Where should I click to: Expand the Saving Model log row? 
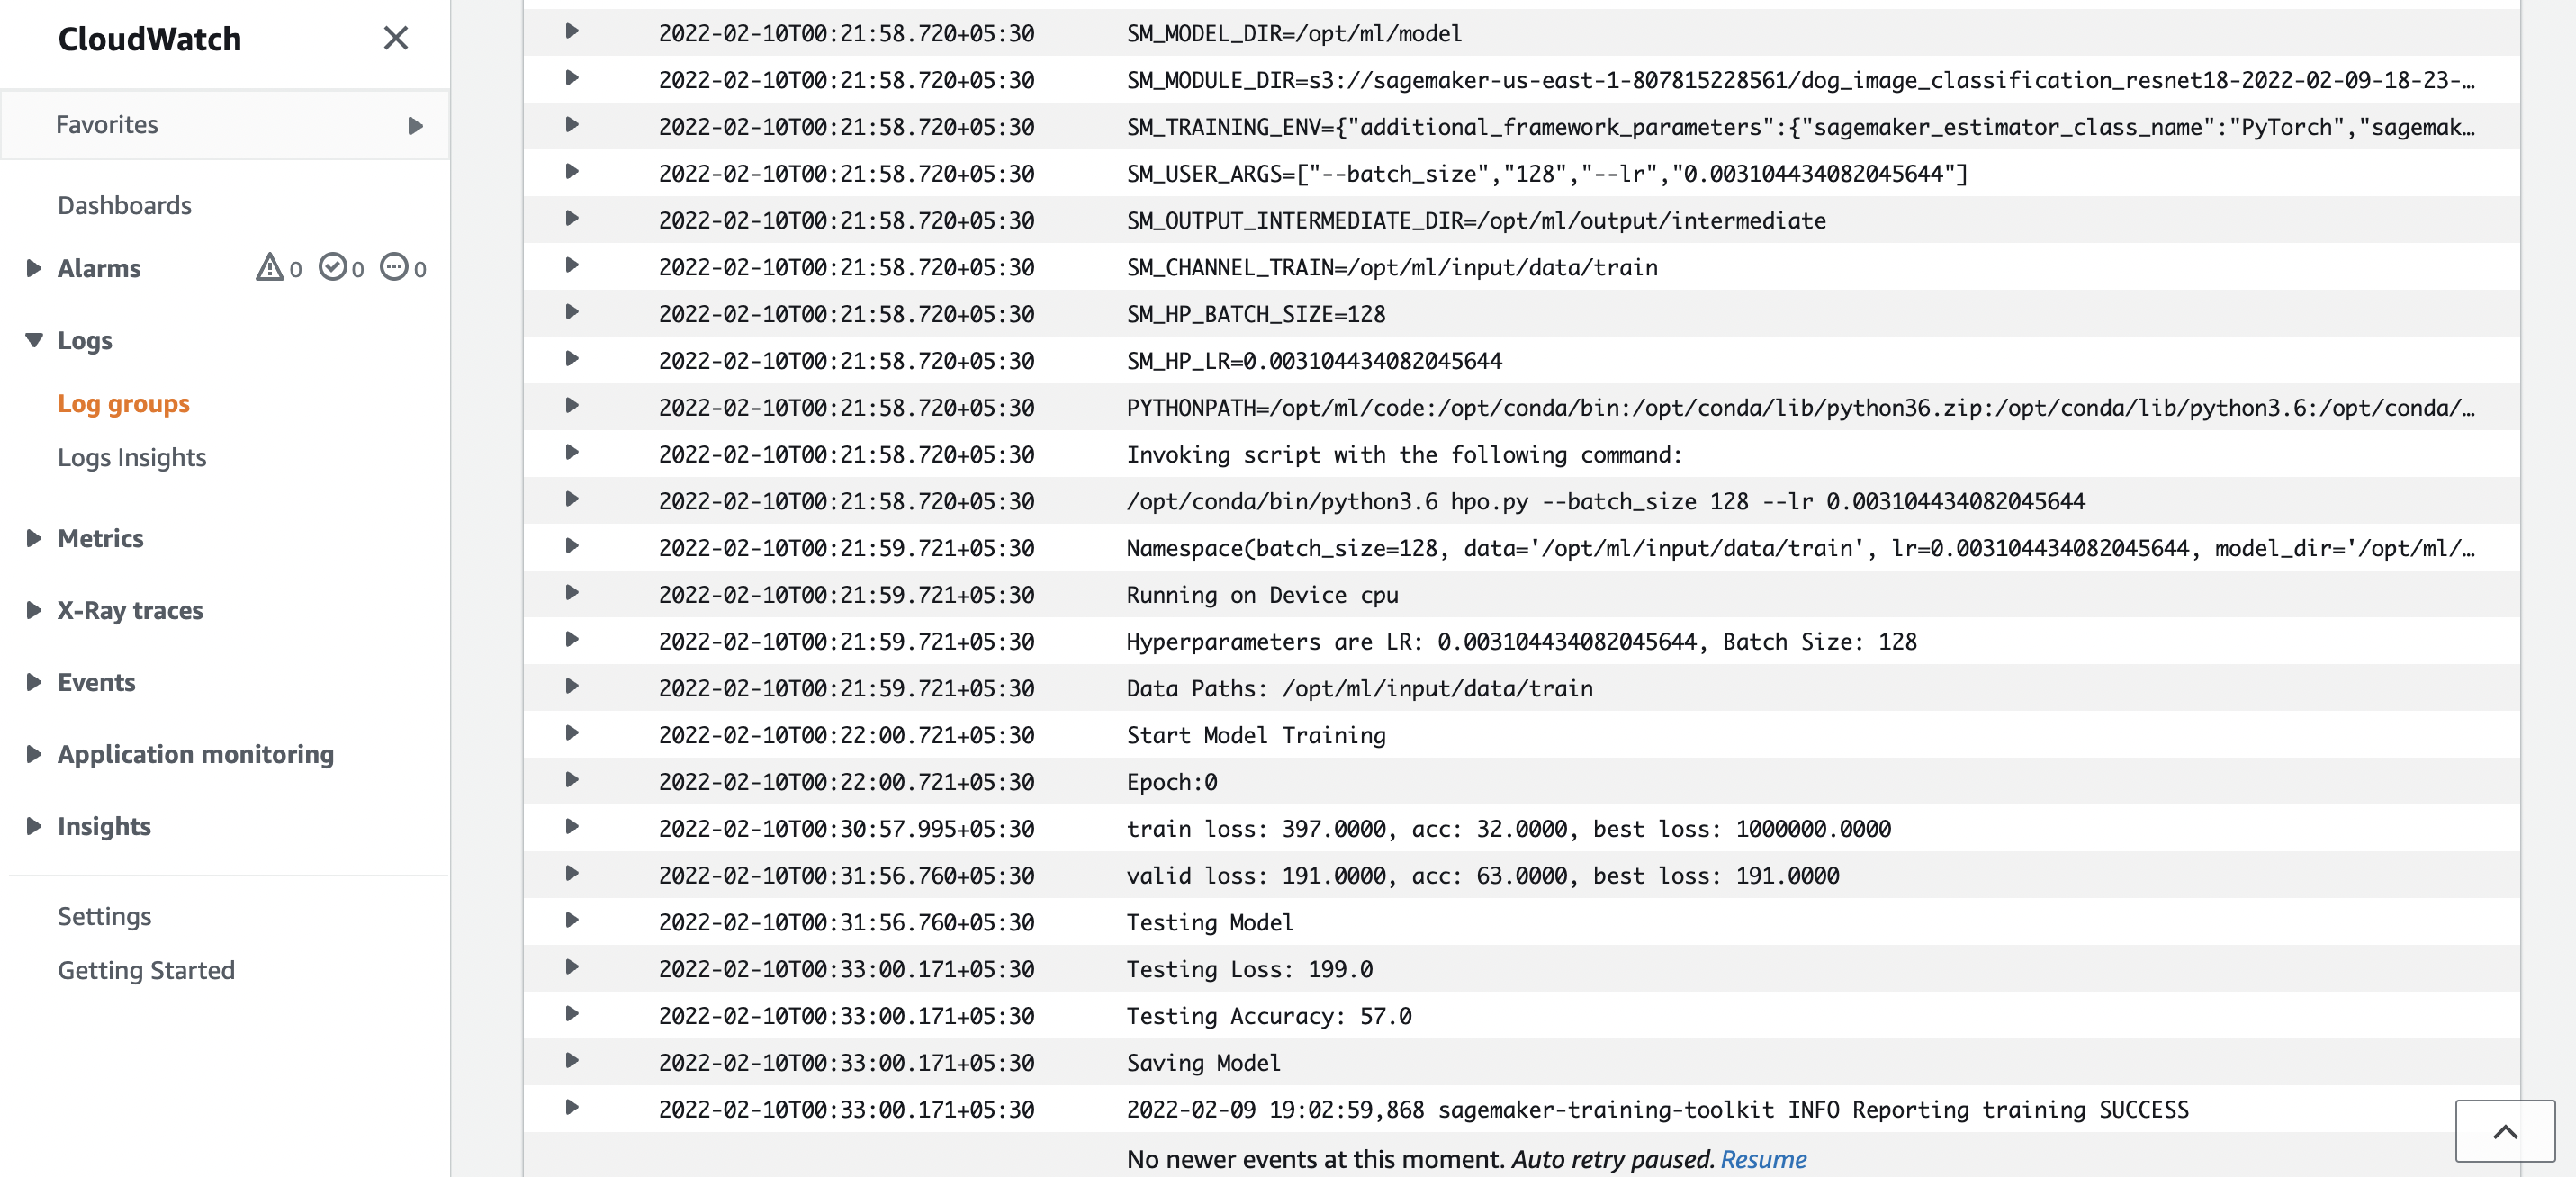[572, 1063]
